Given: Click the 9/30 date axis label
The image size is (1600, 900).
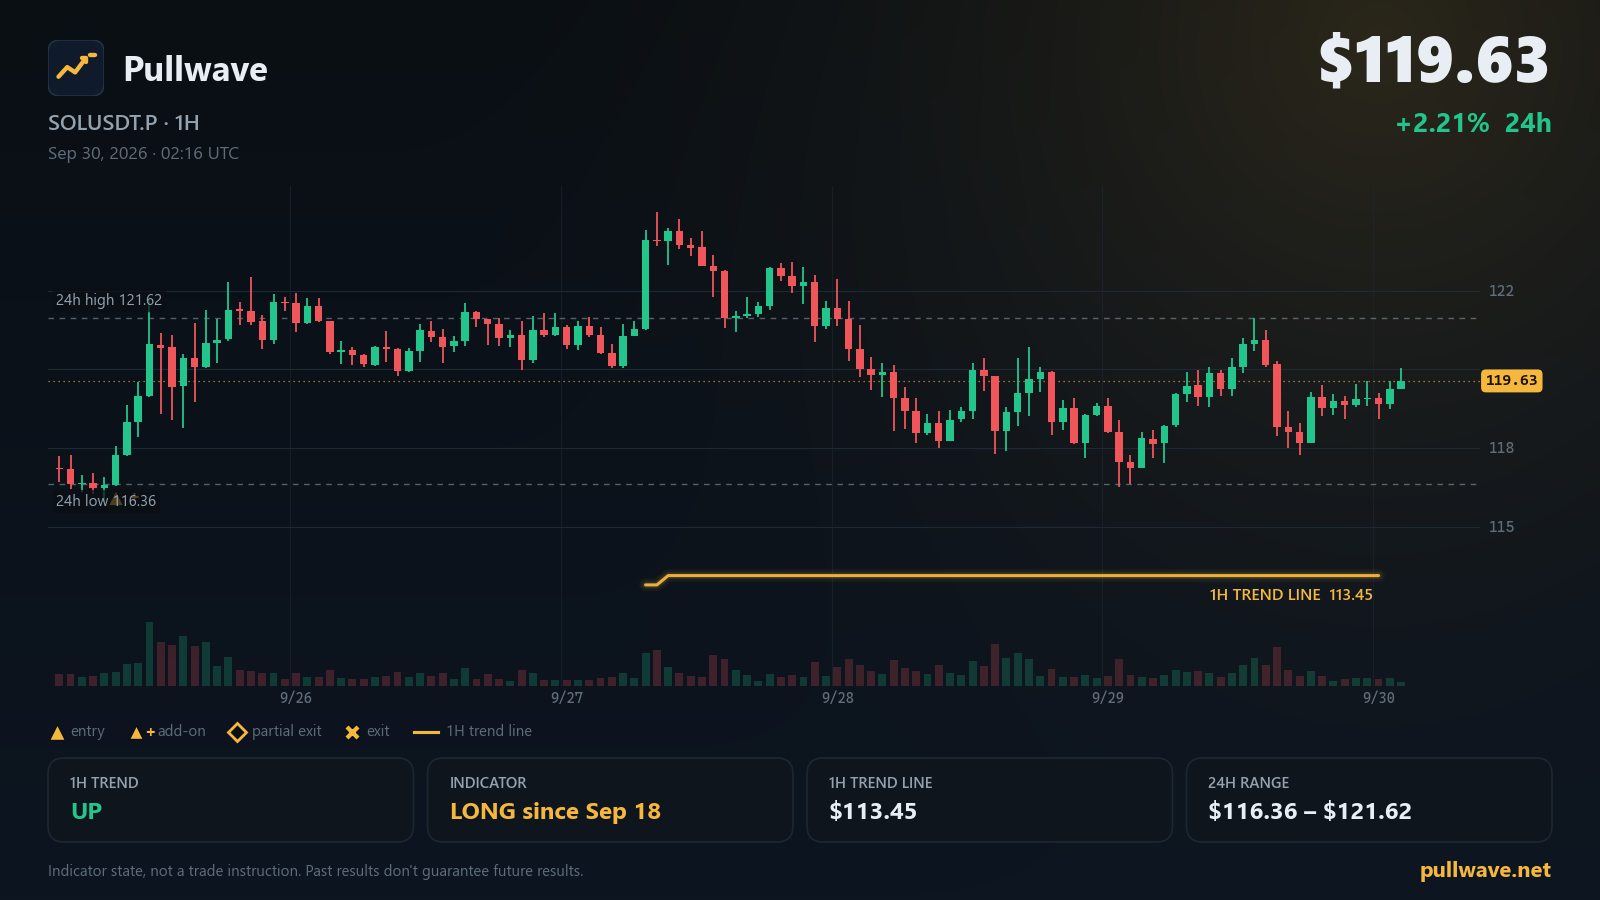Looking at the screenshot, I should point(1379,698).
